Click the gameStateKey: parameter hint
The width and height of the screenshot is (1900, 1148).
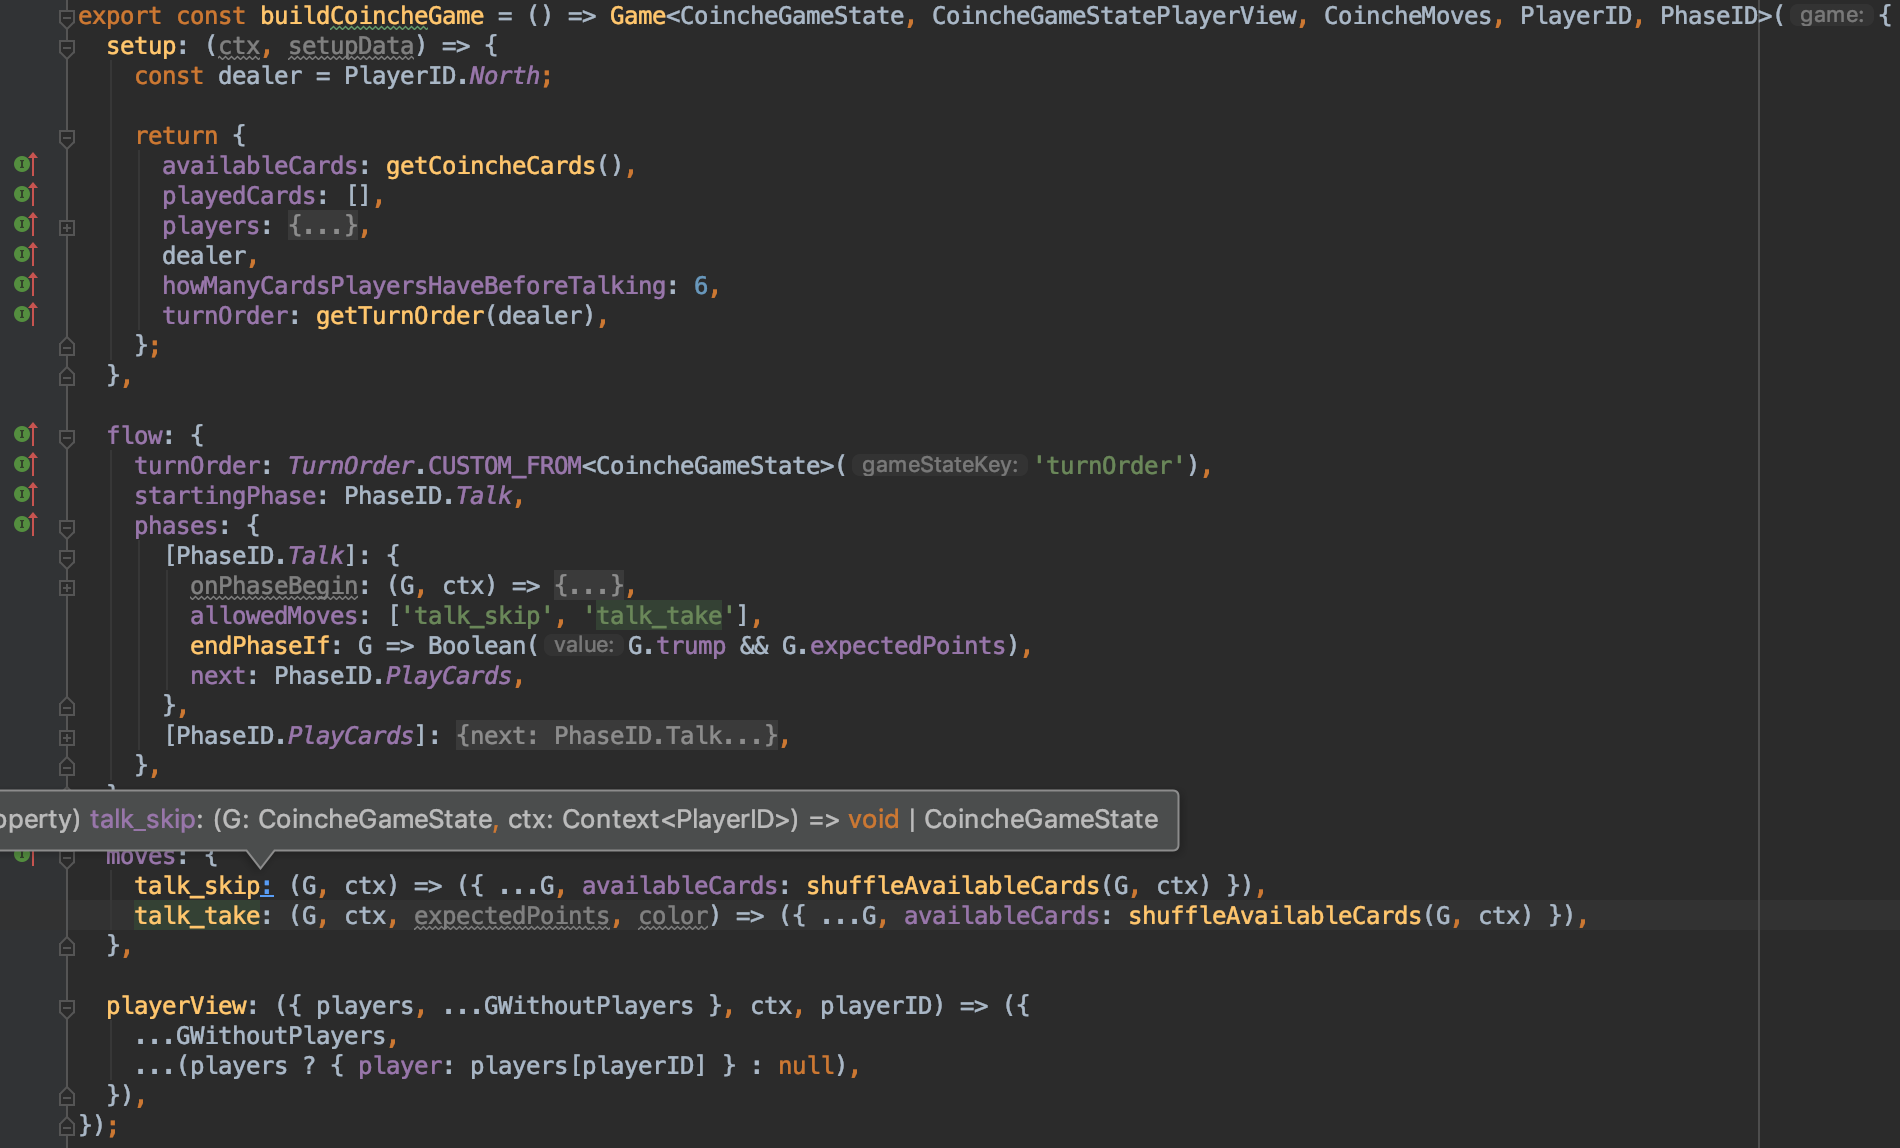click(x=939, y=465)
